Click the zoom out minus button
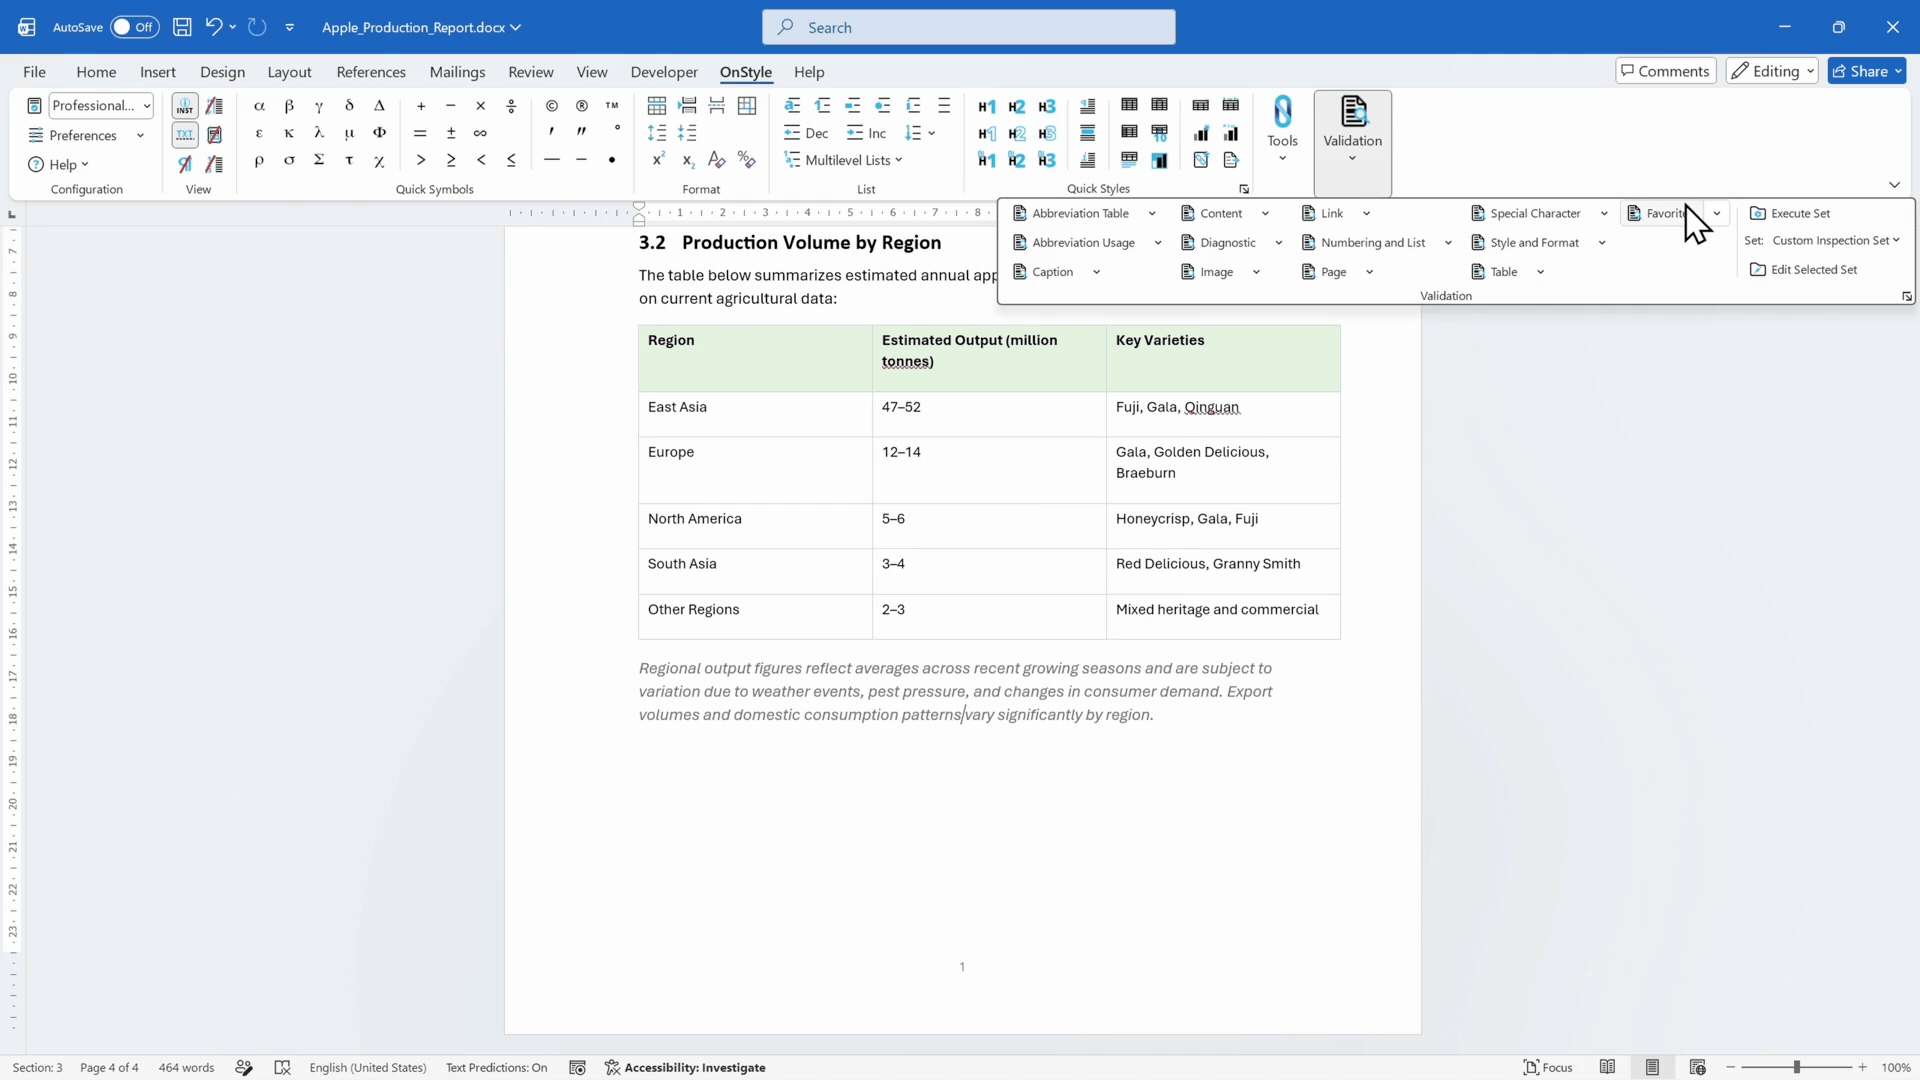The height and width of the screenshot is (1080, 1920). coord(1731,1068)
